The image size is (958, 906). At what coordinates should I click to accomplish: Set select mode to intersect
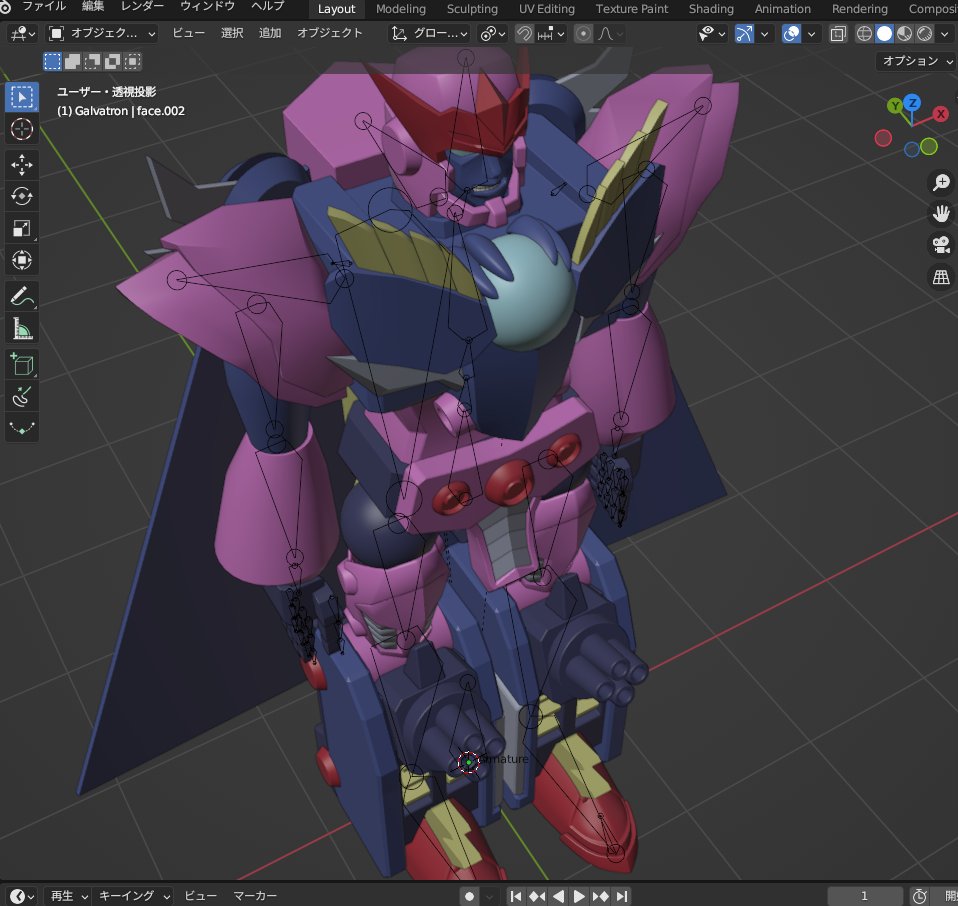[132, 61]
